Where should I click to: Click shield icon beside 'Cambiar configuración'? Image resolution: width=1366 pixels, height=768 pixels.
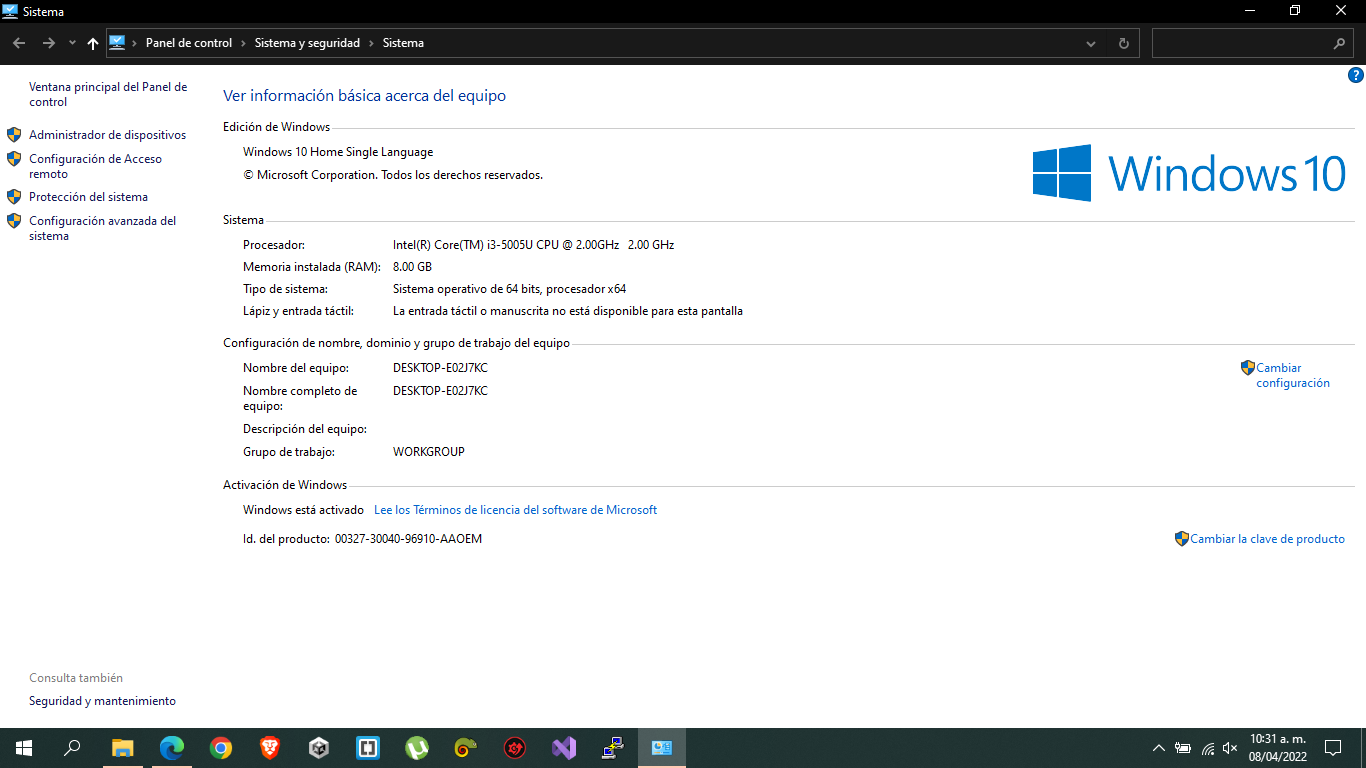1247,367
